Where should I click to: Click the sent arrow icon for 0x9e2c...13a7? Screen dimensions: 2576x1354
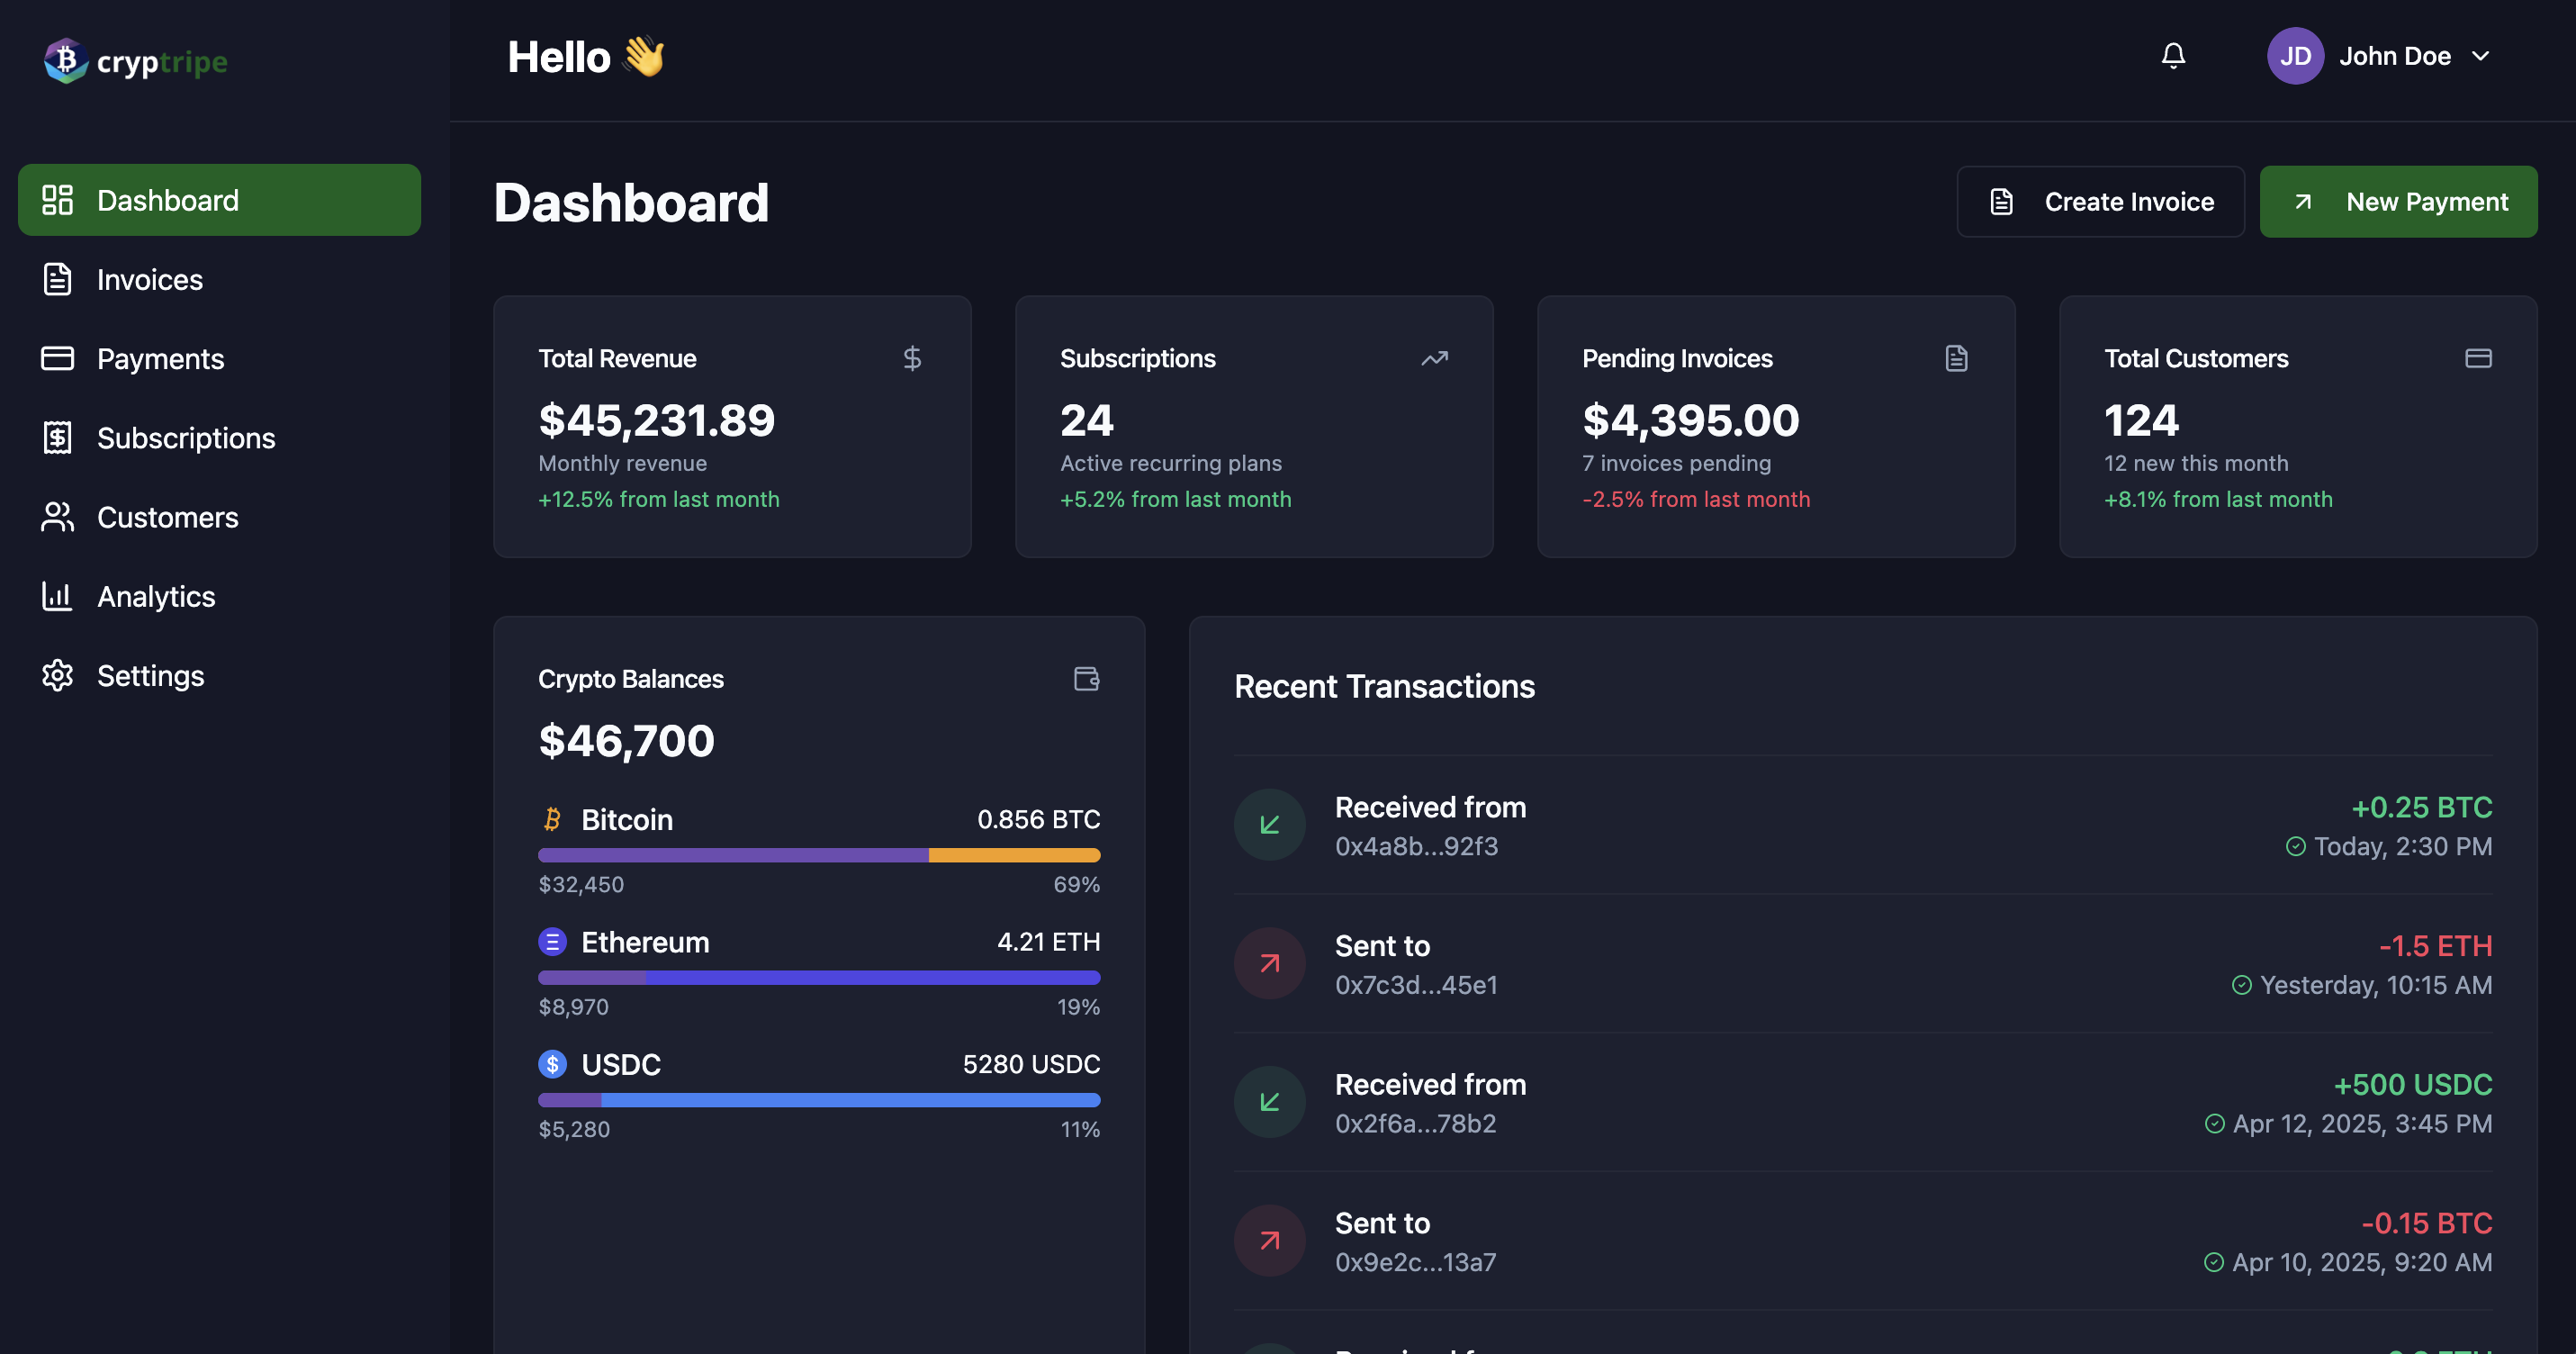point(1270,1241)
